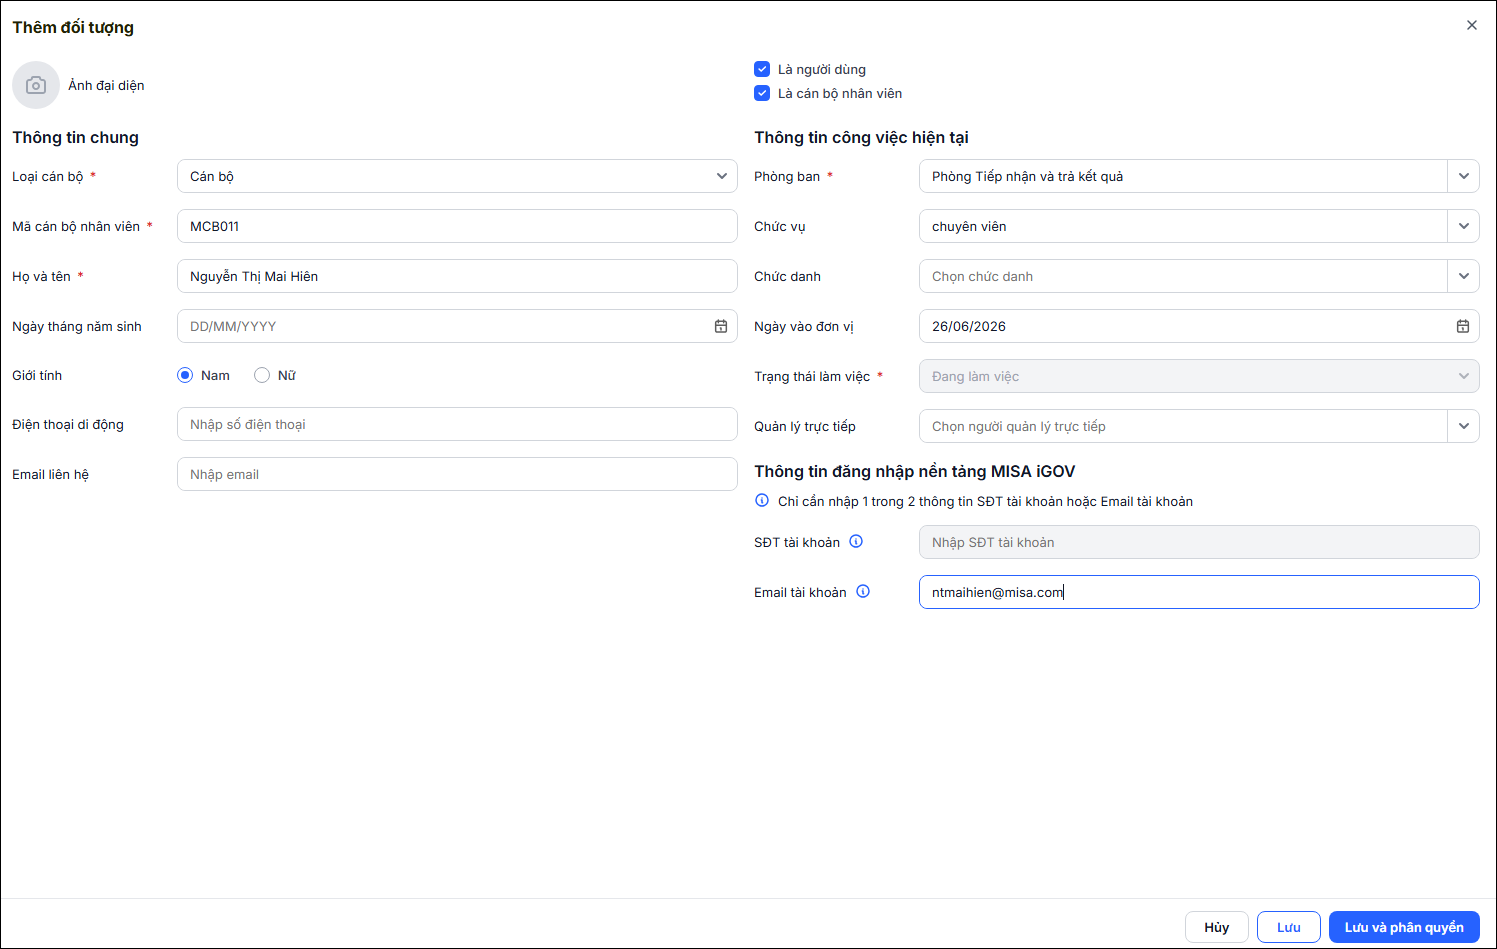This screenshot has width=1497, height=949.
Task: Focus Mã cán bộ nhân viên field
Action: pyautogui.click(x=457, y=226)
